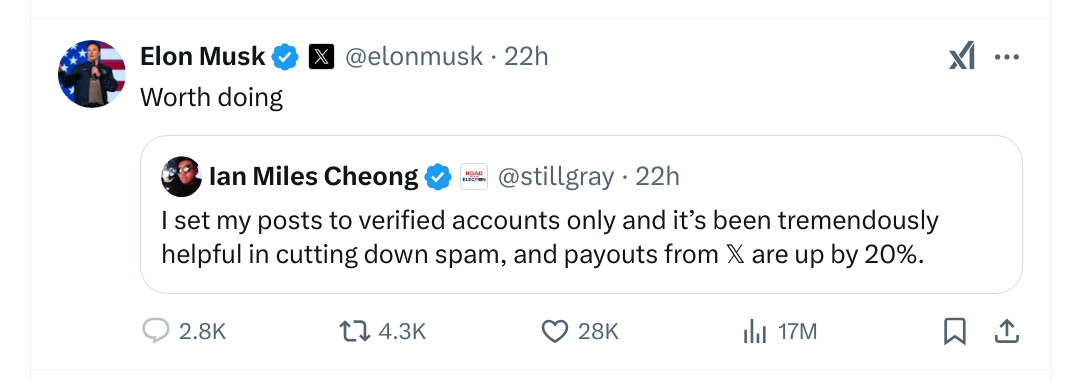The image size is (1074, 382).
Task: Open Elon Musk display name link
Action: [203, 57]
